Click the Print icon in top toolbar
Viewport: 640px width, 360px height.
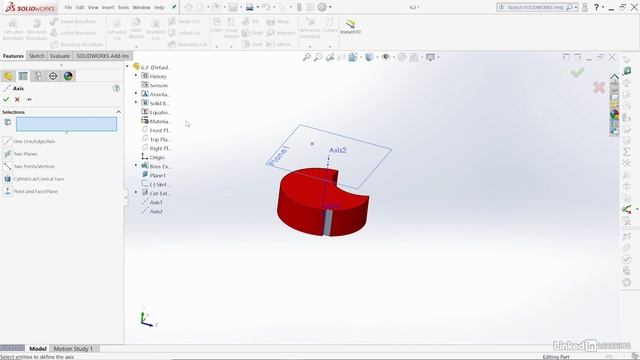(x=249, y=7)
